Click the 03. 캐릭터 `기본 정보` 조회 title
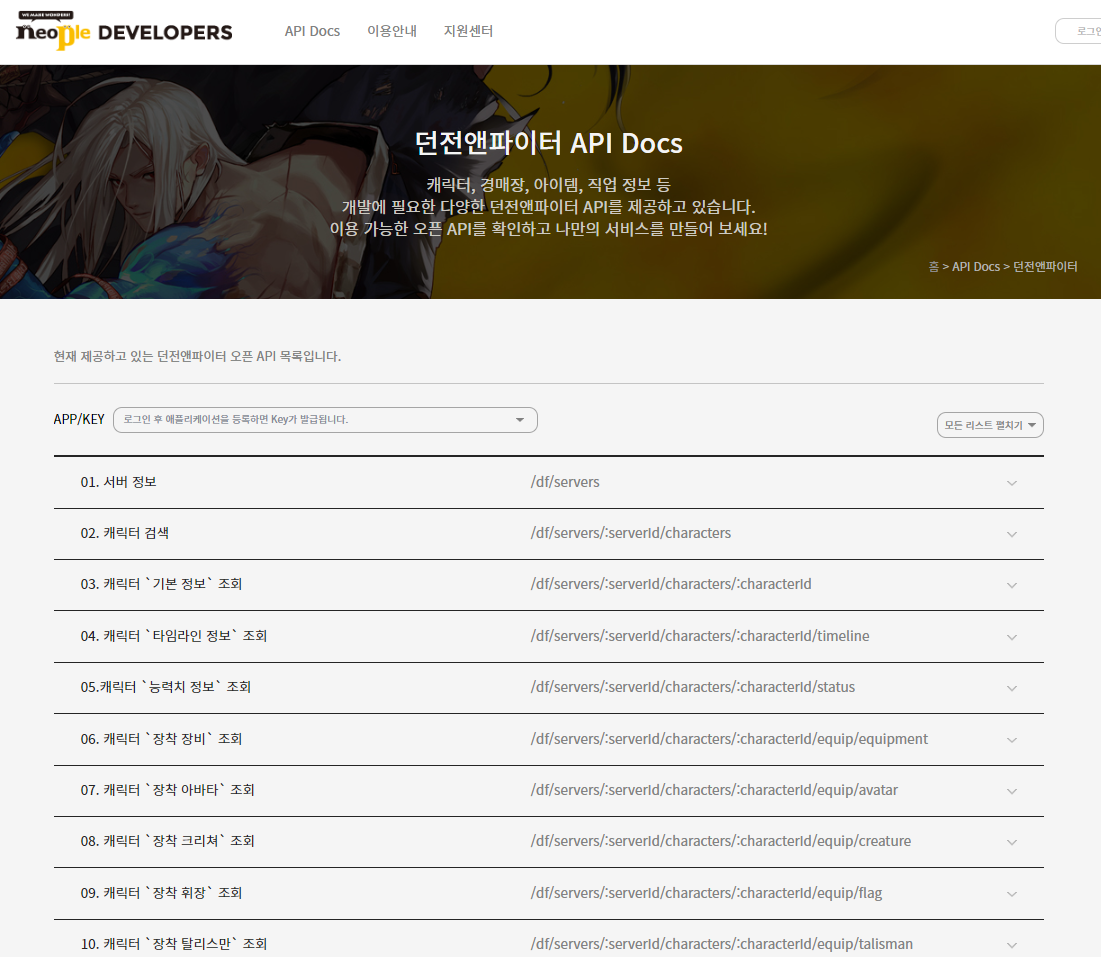1101x957 pixels. pos(161,584)
